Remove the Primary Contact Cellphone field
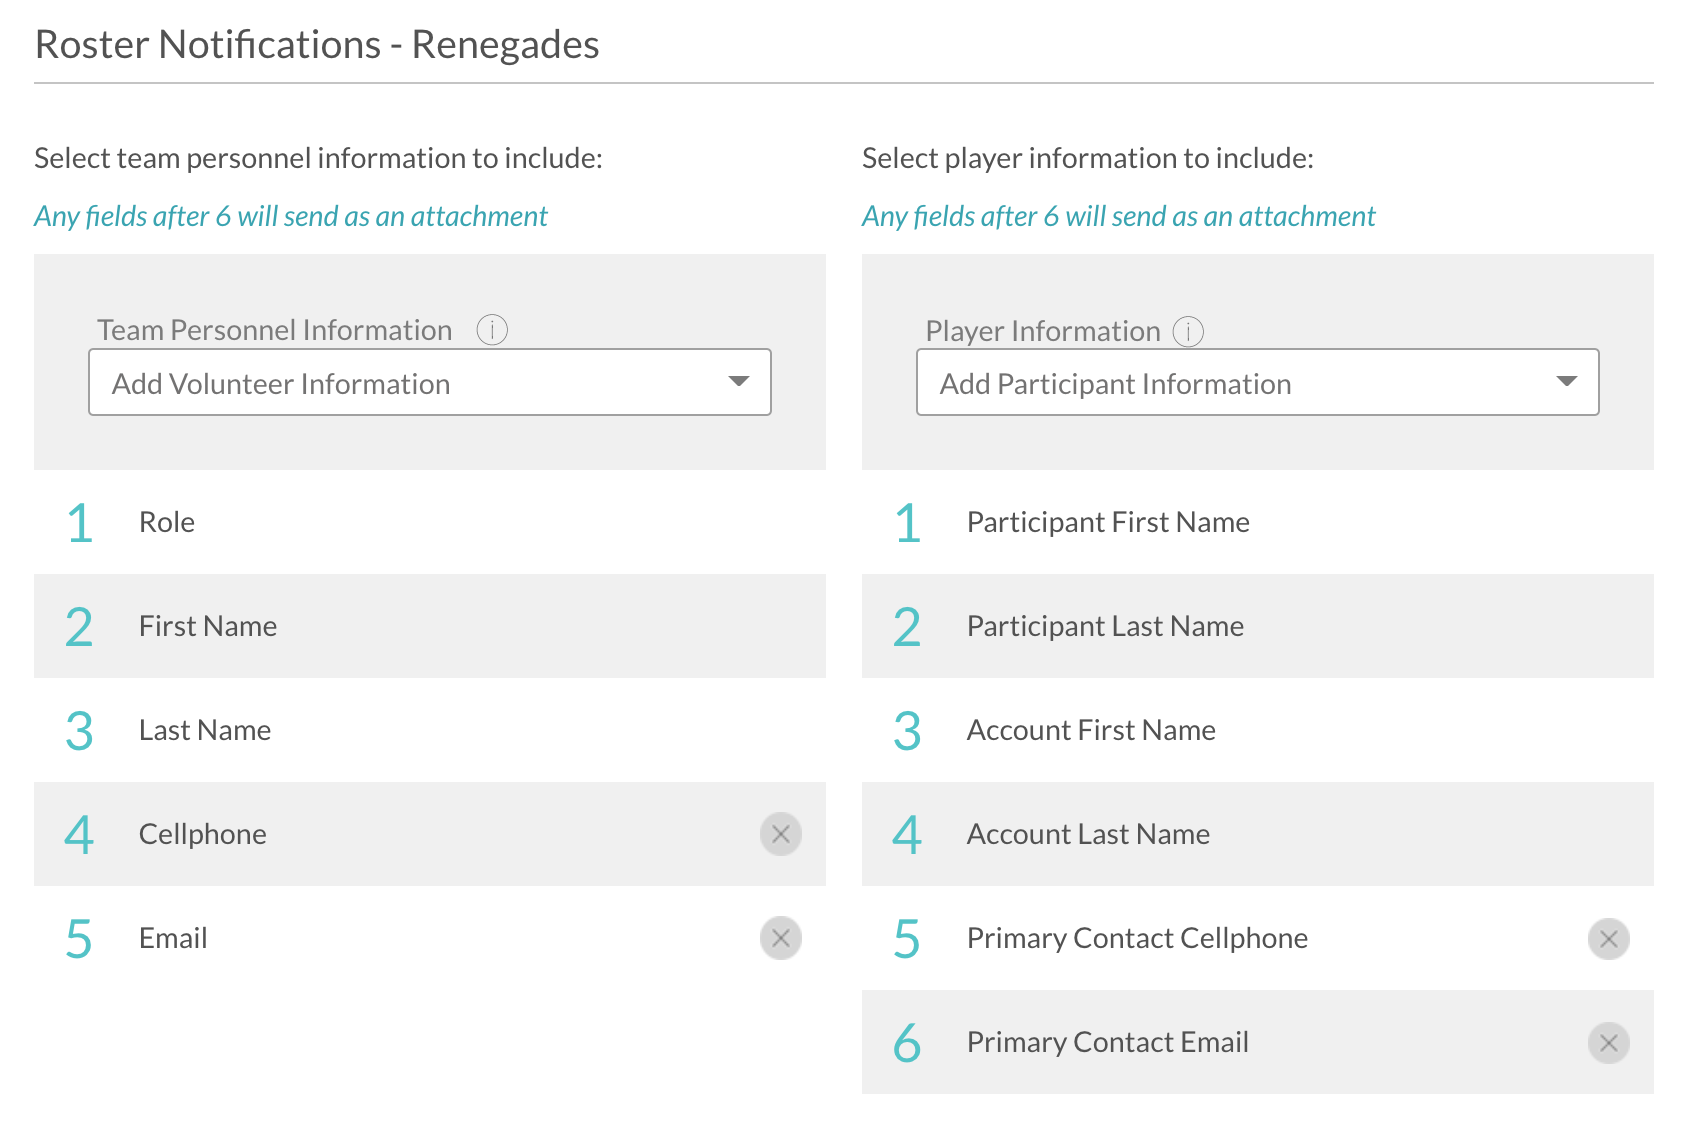This screenshot has height=1122, width=1694. [x=1608, y=939]
